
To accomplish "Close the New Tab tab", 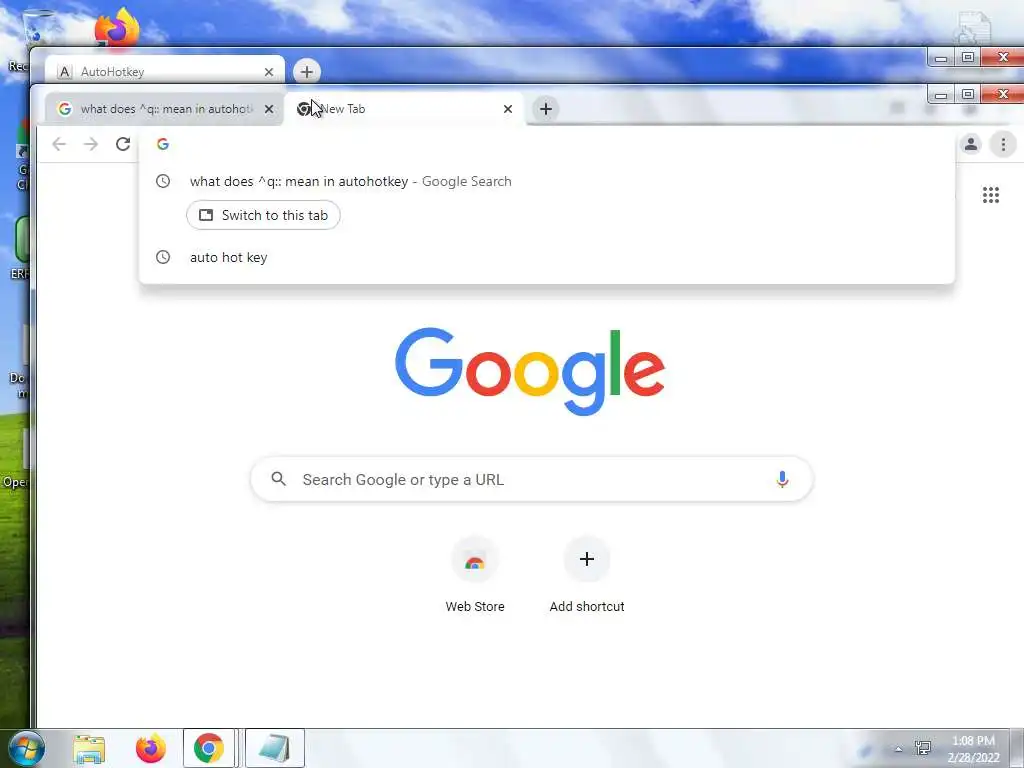I will [507, 109].
